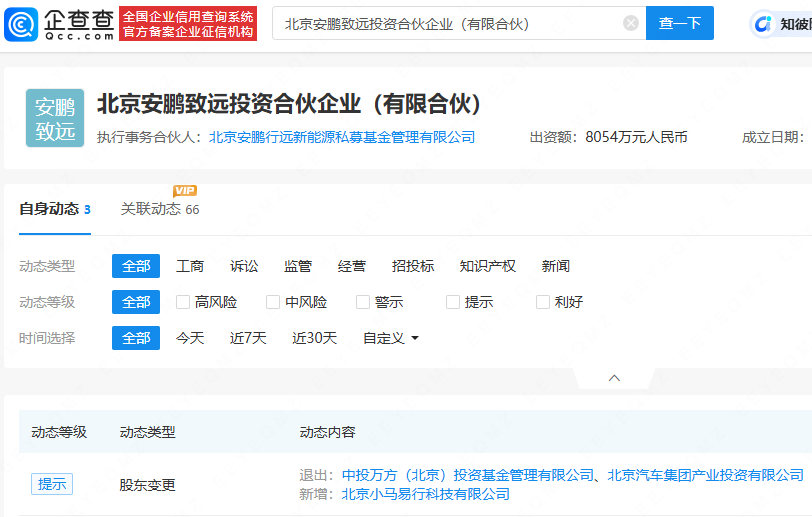Tick the 利好 level checkbox
The height and width of the screenshot is (517, 812).
543,302
